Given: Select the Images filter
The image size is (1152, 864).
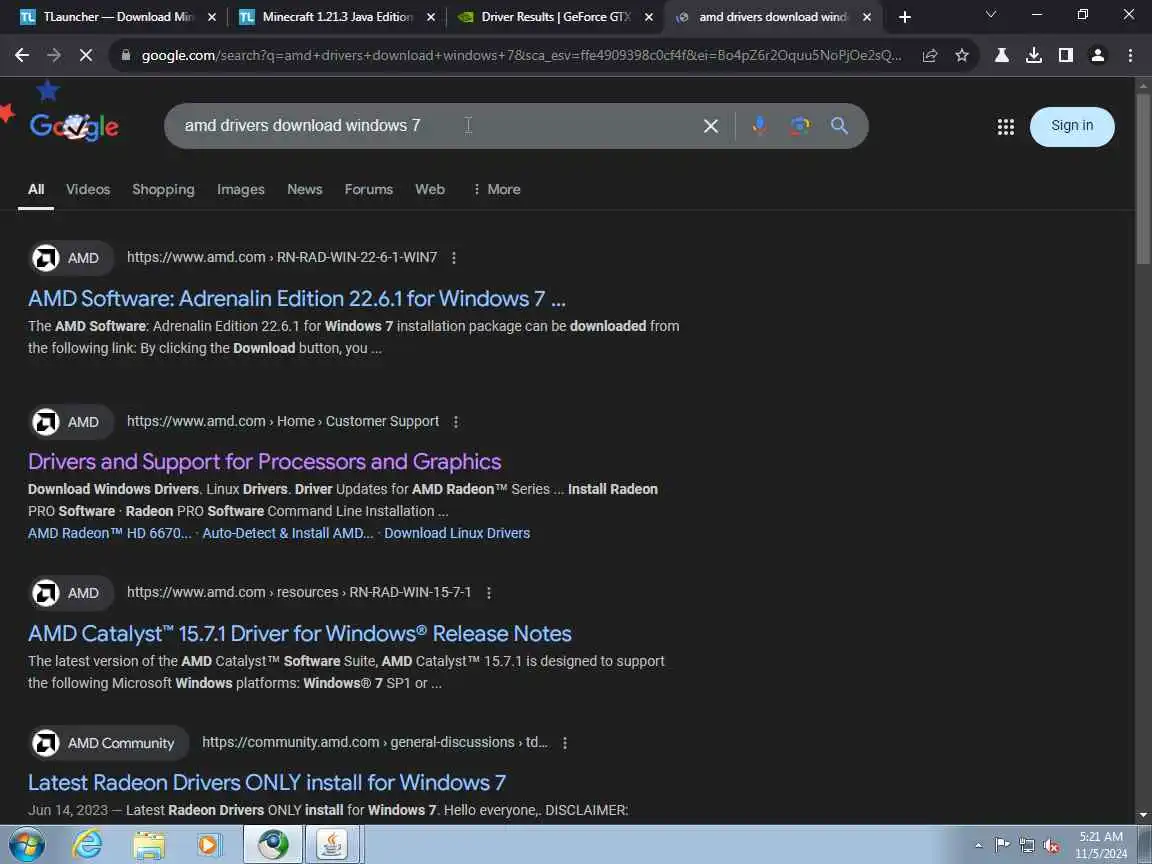Looking at the screenshot, I should 240,190.
